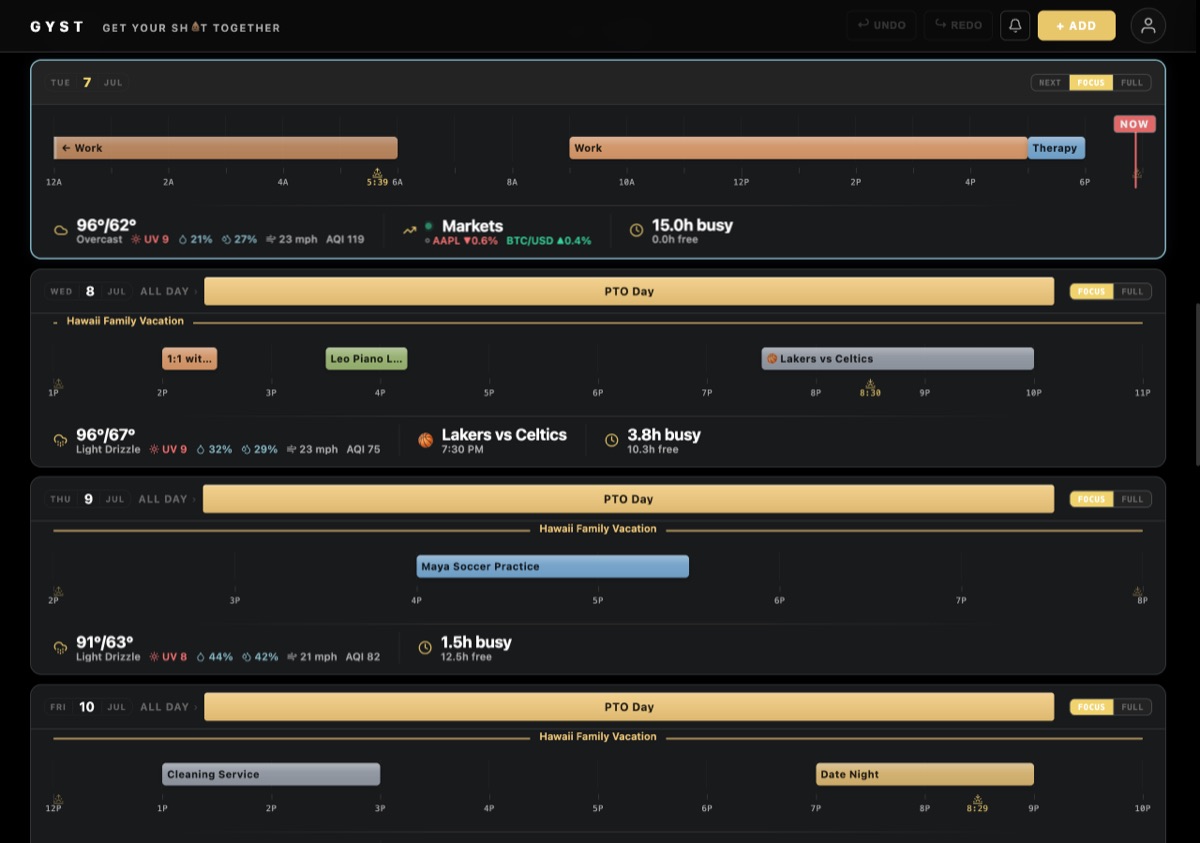The image size is (1200, 843).
Task: Open the notifications bell
Action: coord(1015,26)
